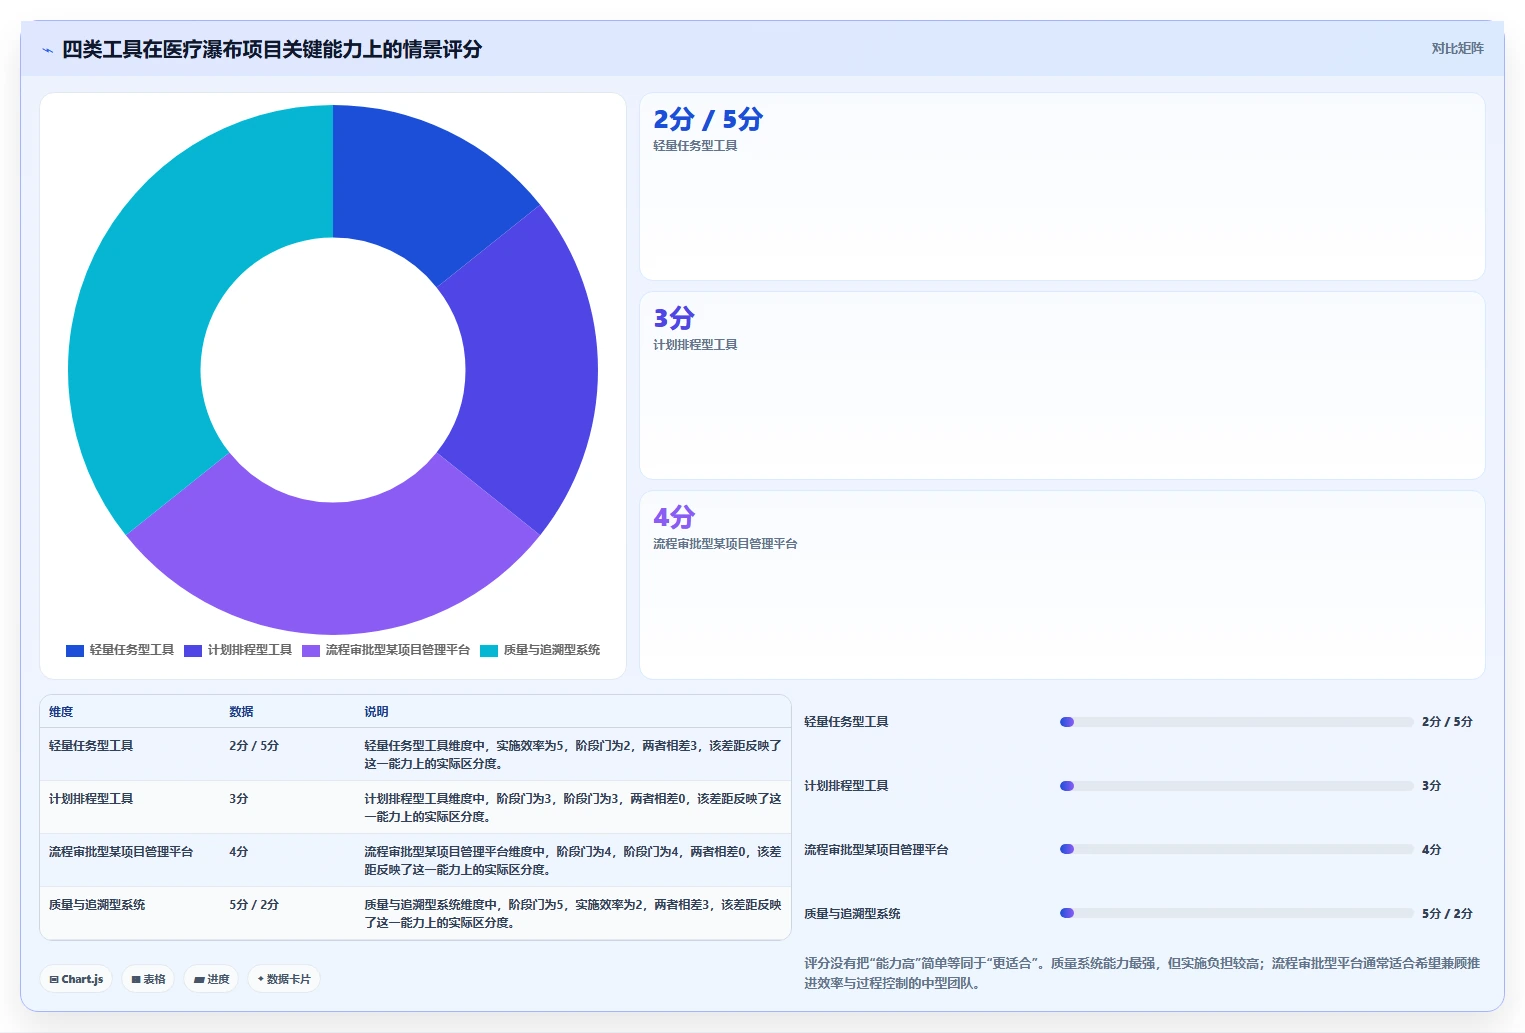This screenshot has height=1033, width=1525.
Task: Click the 计划排程型工具 progress bar
Action: (x=1236, y=786)
